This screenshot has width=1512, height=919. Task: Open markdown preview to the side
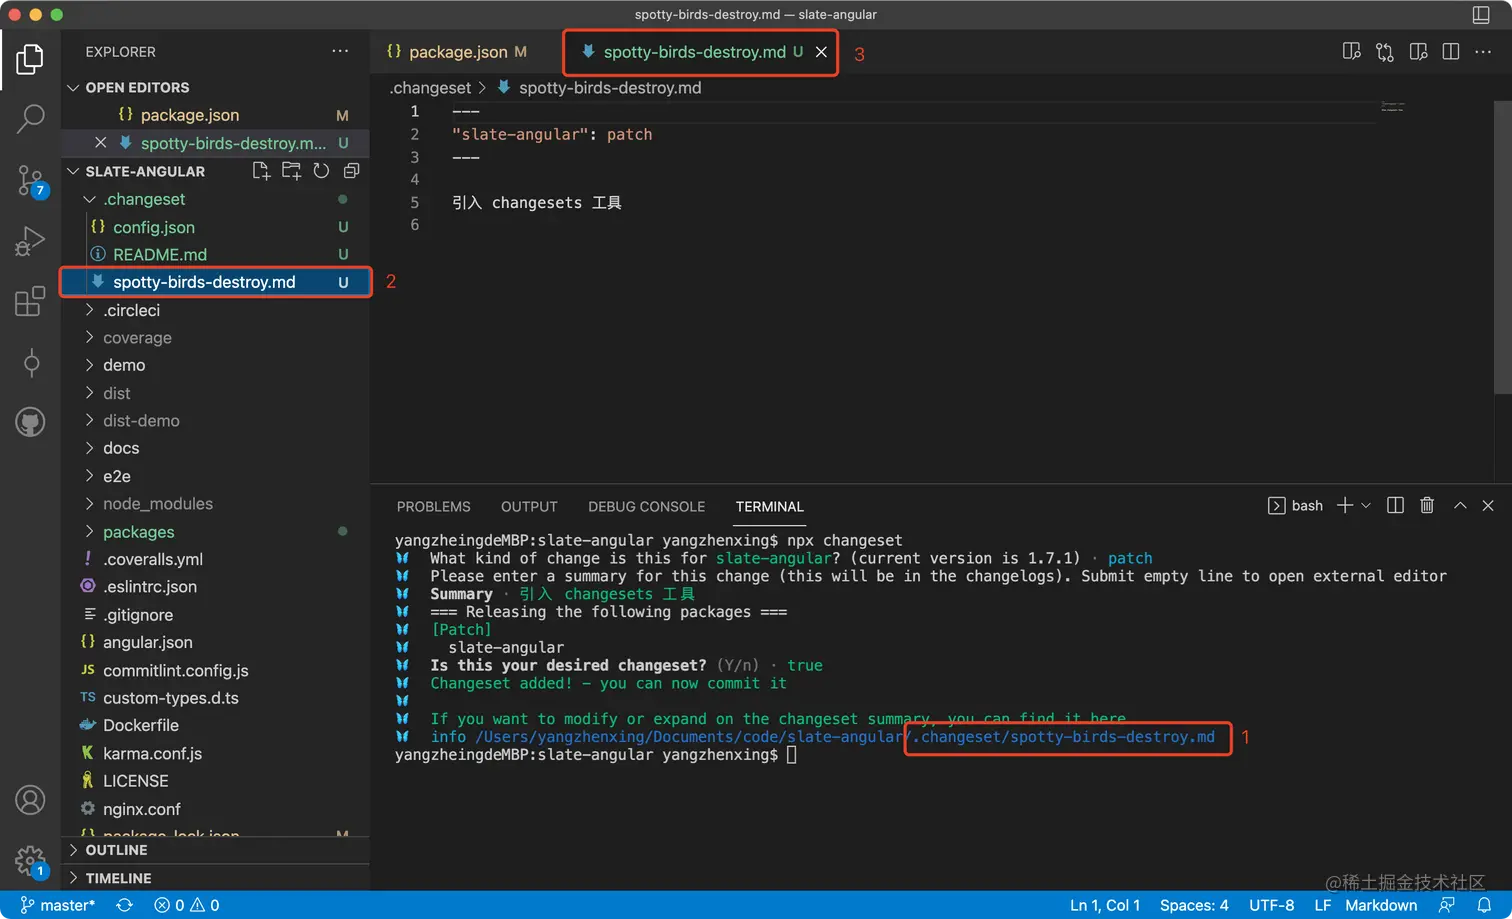coord(1351,52)
